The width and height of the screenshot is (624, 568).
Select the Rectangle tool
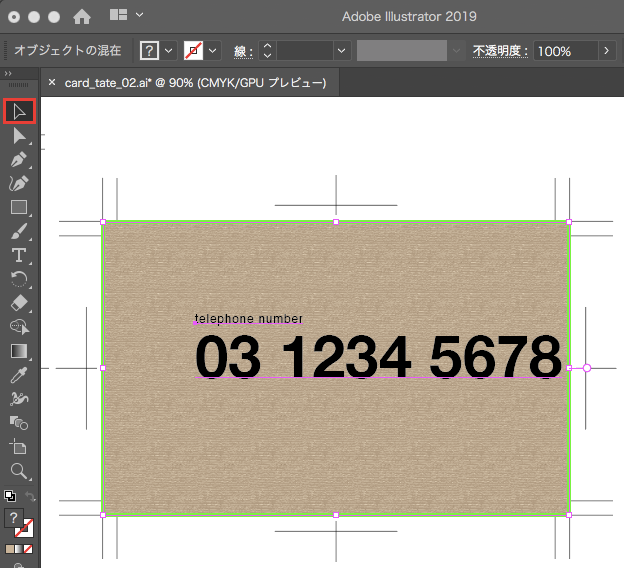[x=19, y=207]
